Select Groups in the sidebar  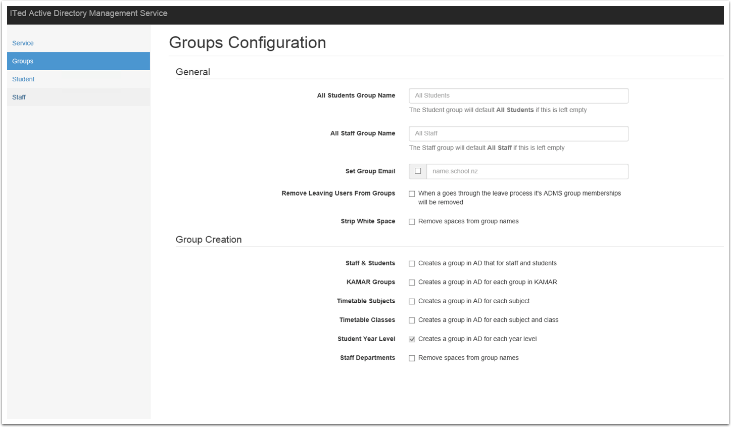(22, 61)
